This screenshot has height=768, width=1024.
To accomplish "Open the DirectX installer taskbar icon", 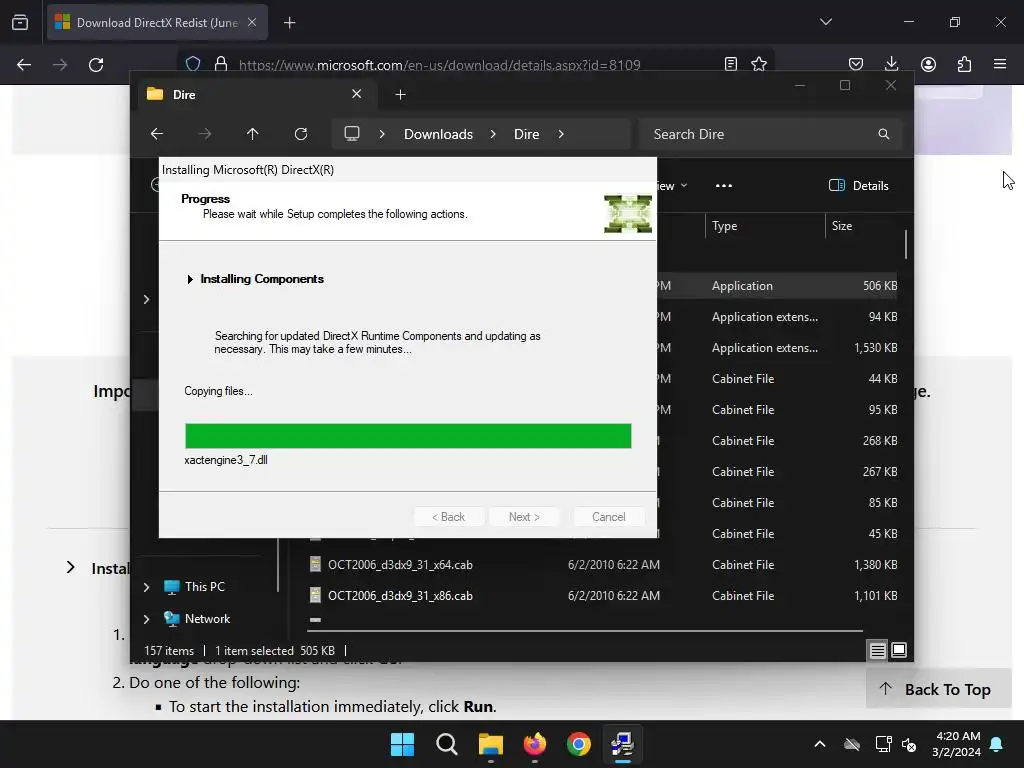I will click(x=622, y=744).
